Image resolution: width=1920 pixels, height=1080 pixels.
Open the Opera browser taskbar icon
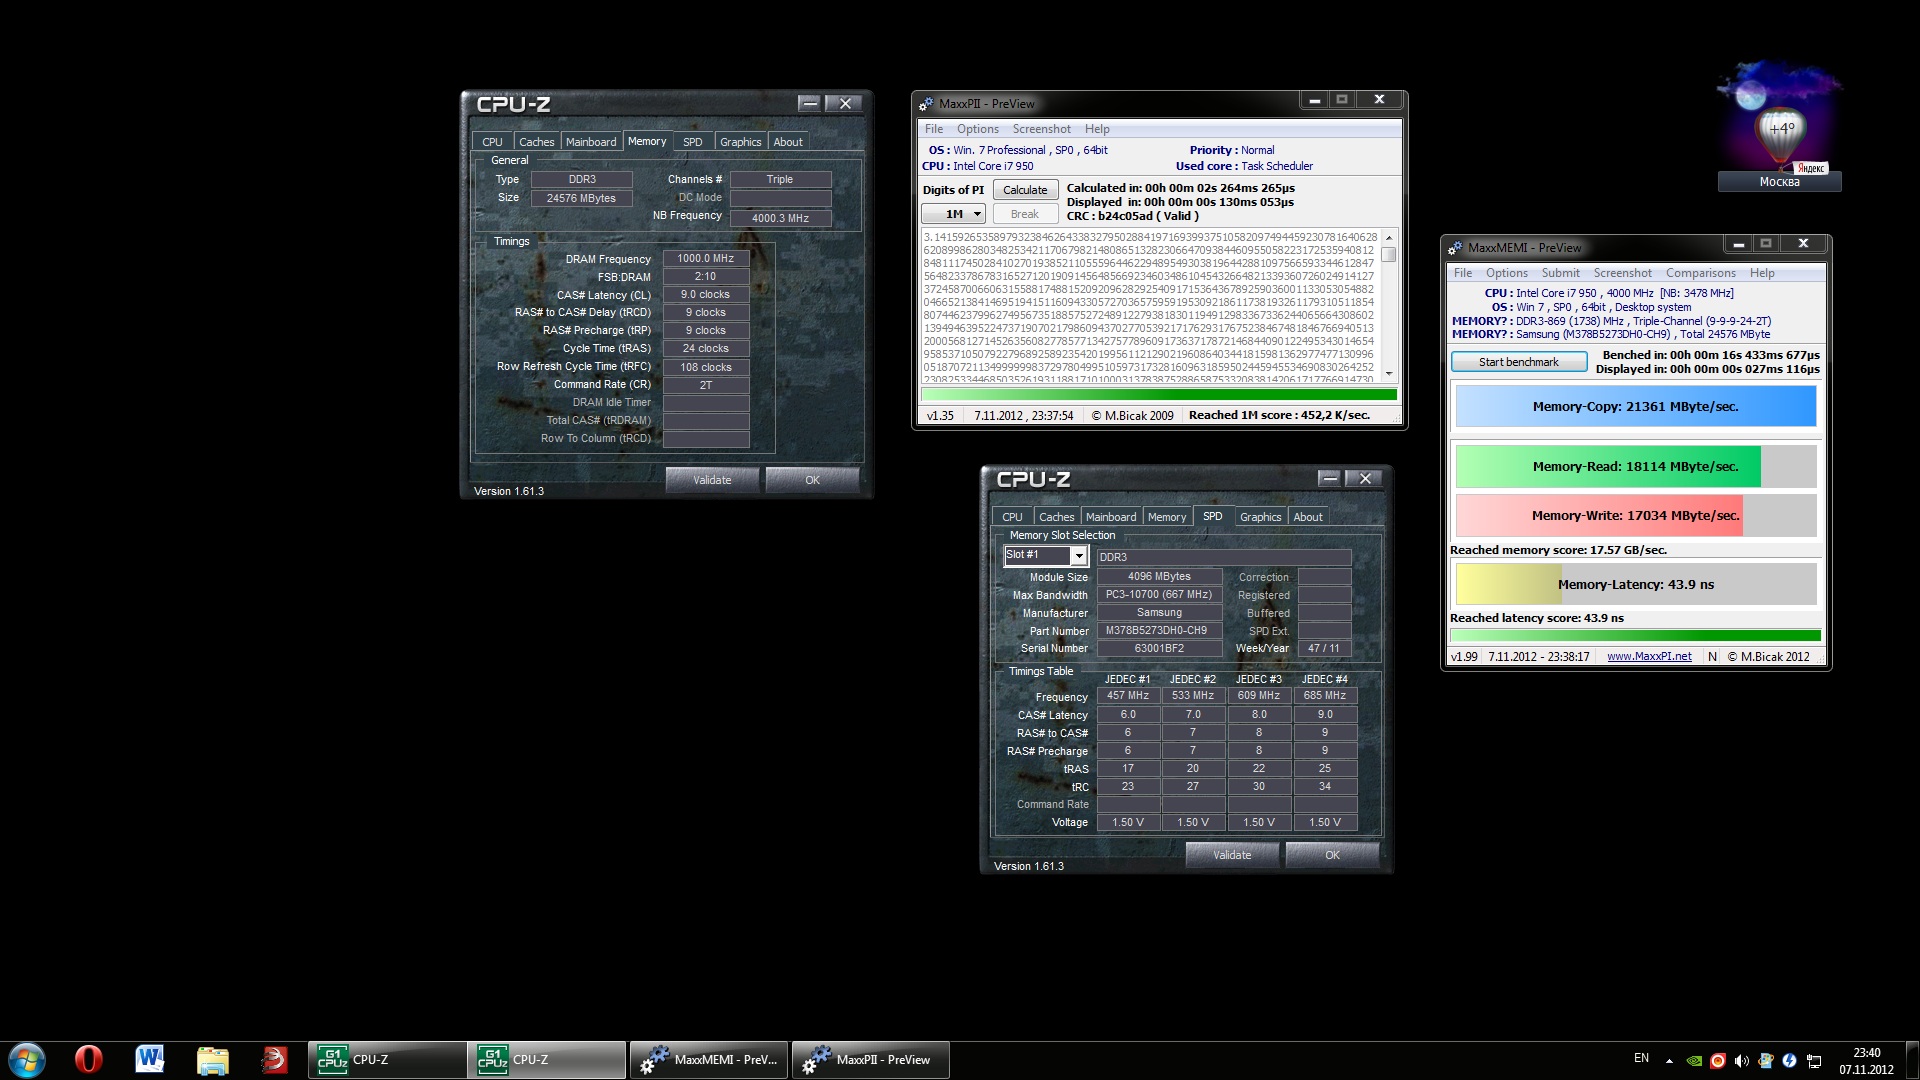pos(88,1059)
